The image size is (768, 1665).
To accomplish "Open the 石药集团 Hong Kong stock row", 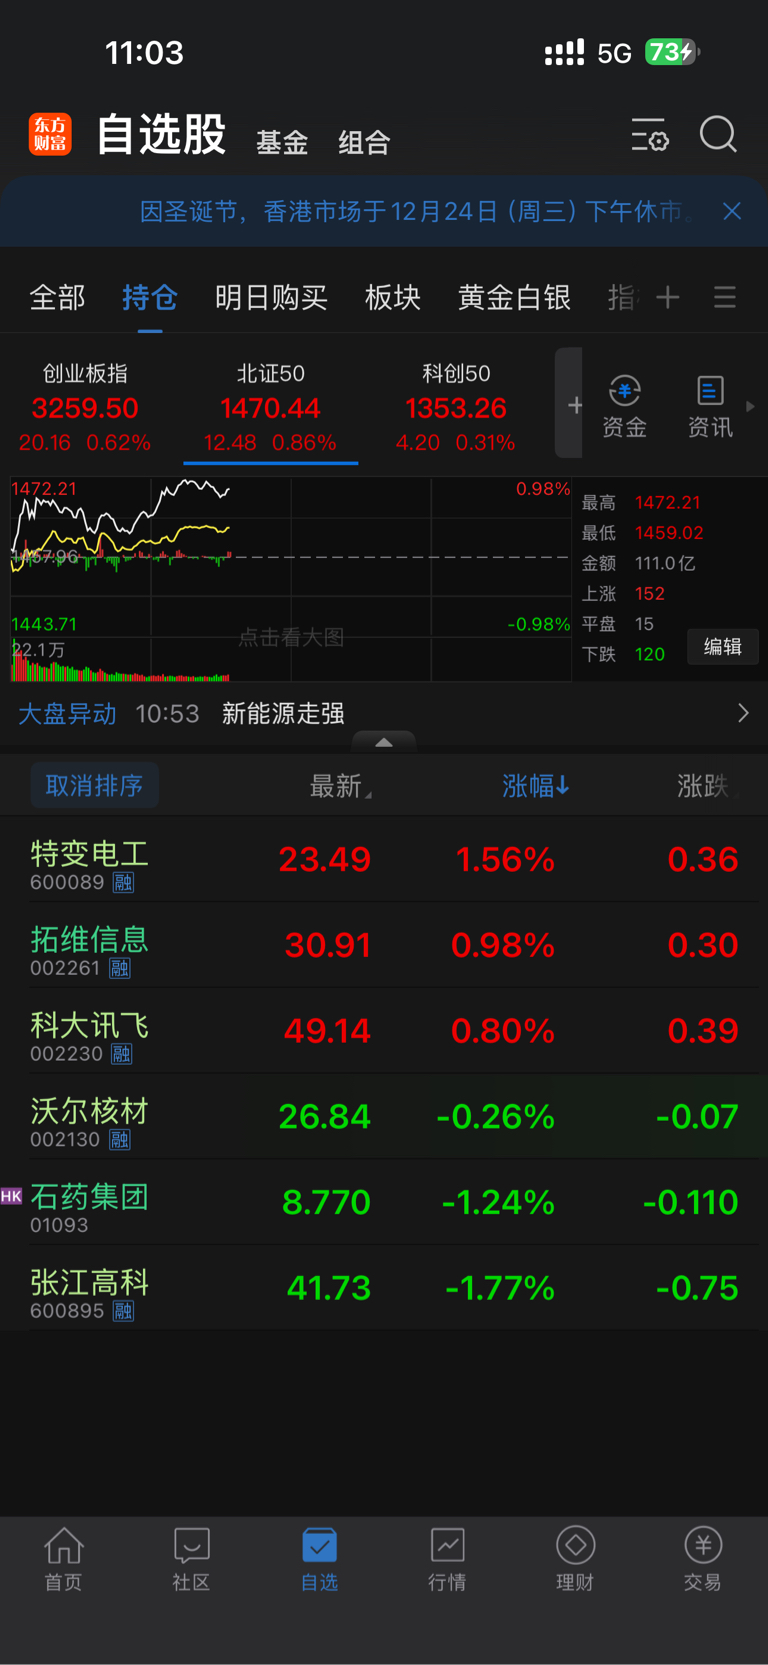I will 384,1204.
